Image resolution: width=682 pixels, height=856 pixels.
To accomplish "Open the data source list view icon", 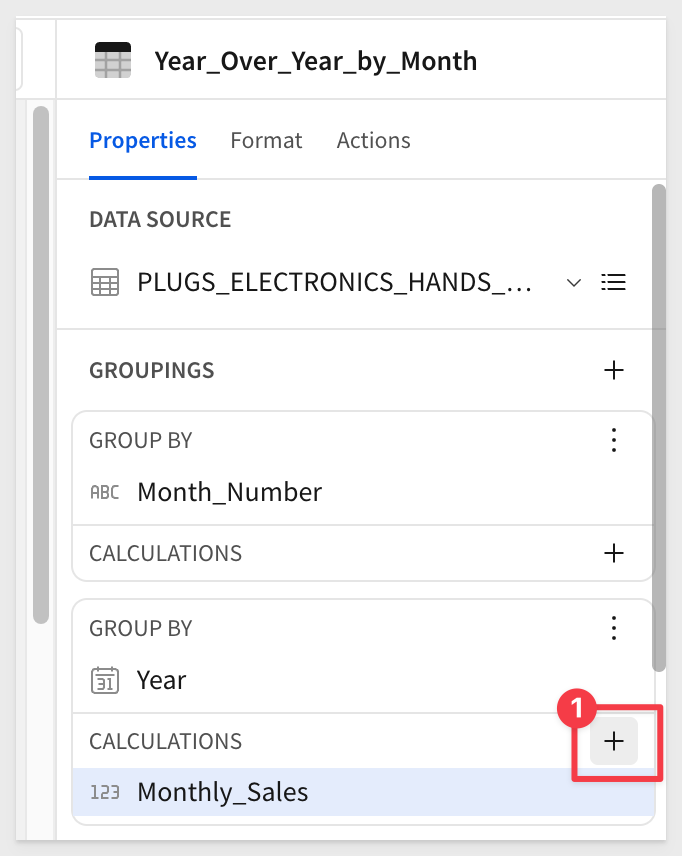I will click(613, 282).
